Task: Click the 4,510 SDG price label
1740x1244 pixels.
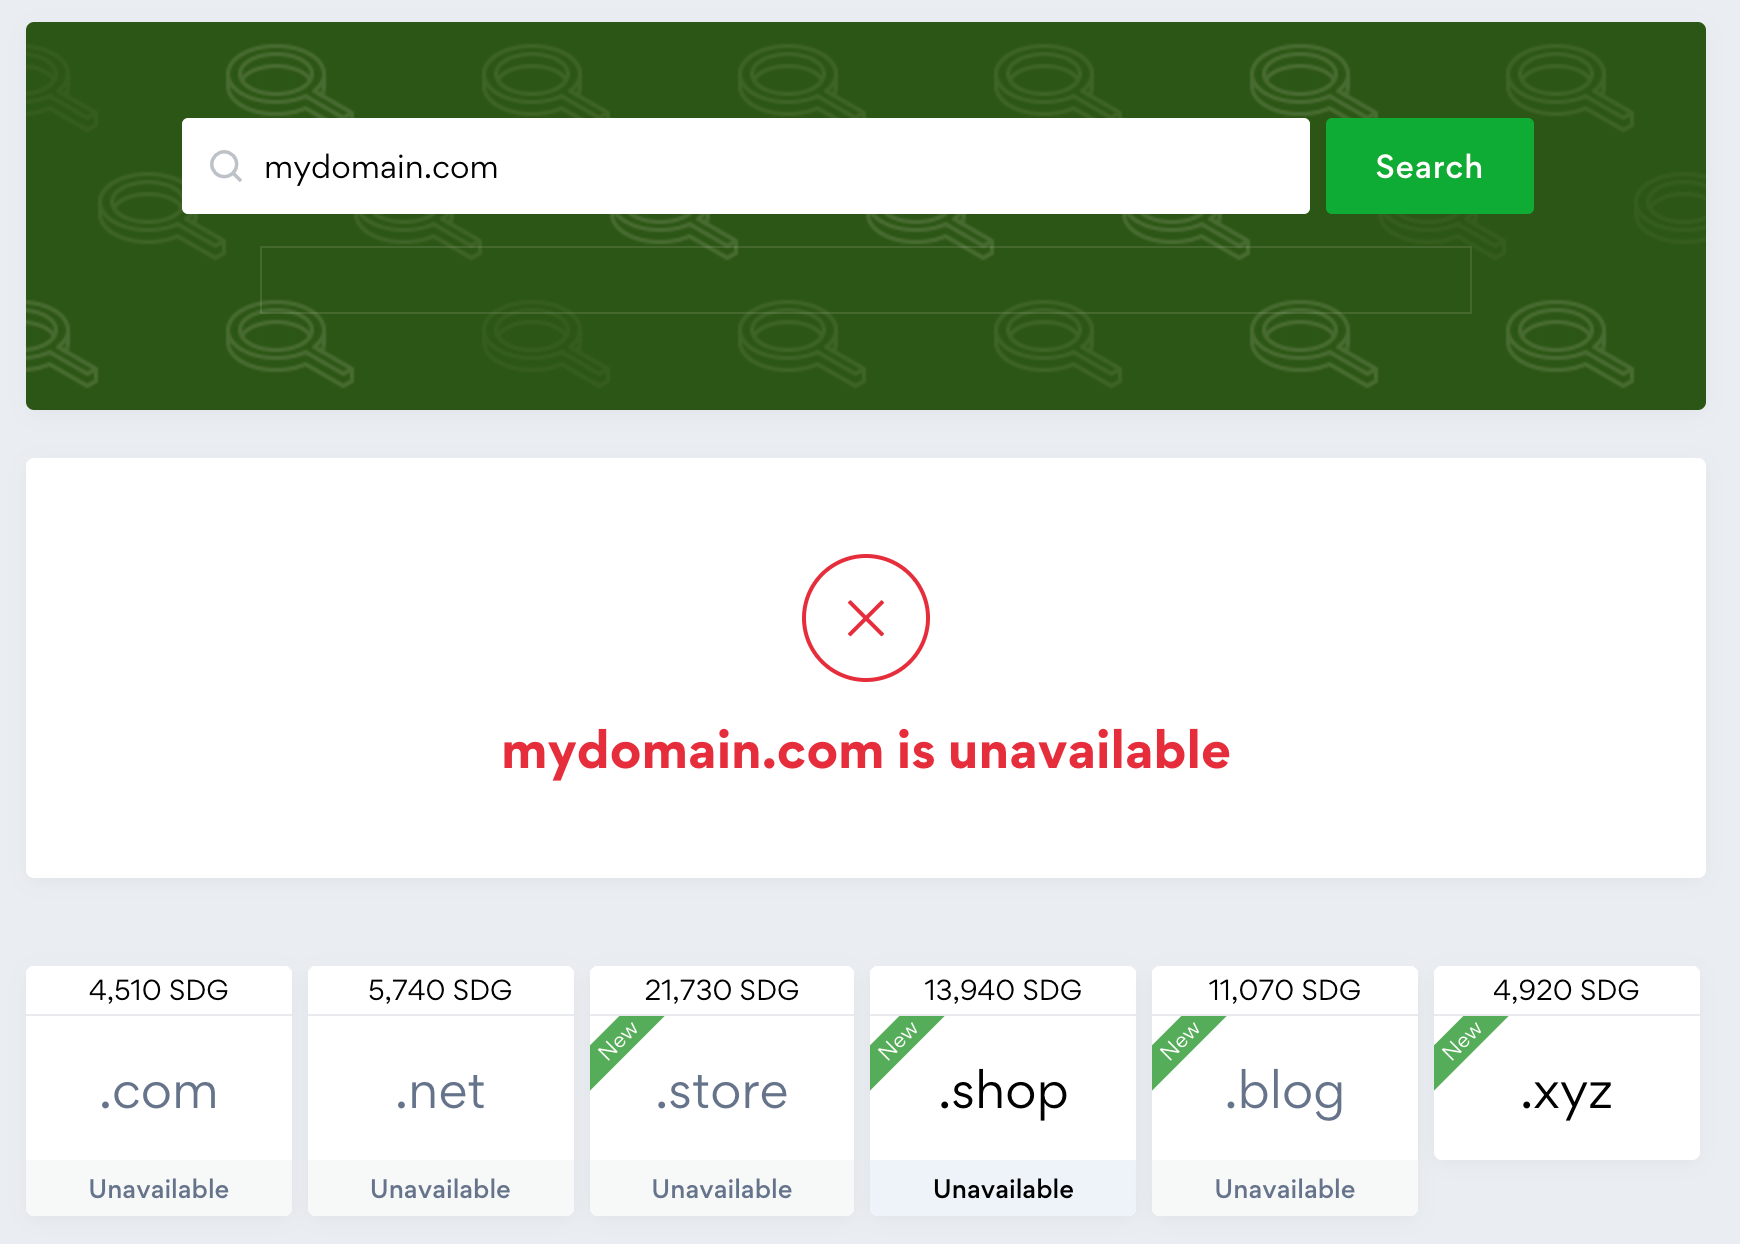Action: [159, 990]
